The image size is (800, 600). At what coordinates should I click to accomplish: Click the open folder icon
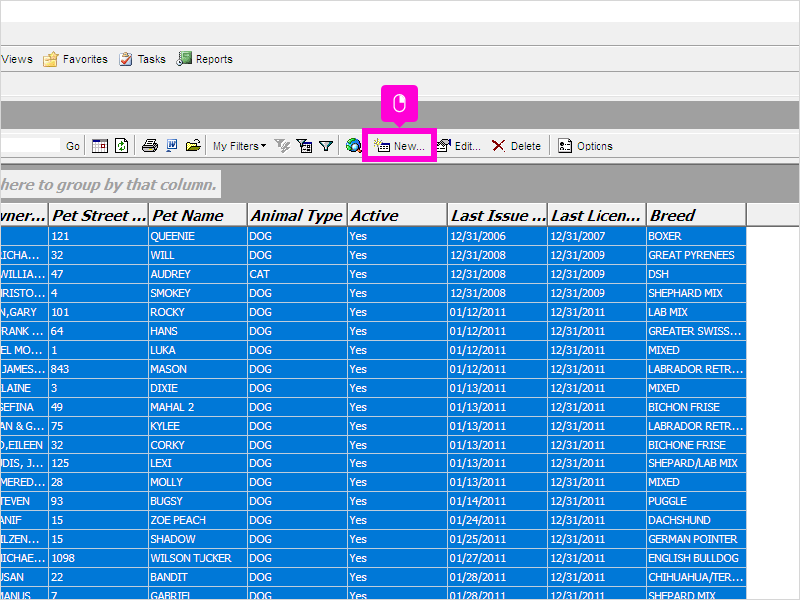[193, 146]
